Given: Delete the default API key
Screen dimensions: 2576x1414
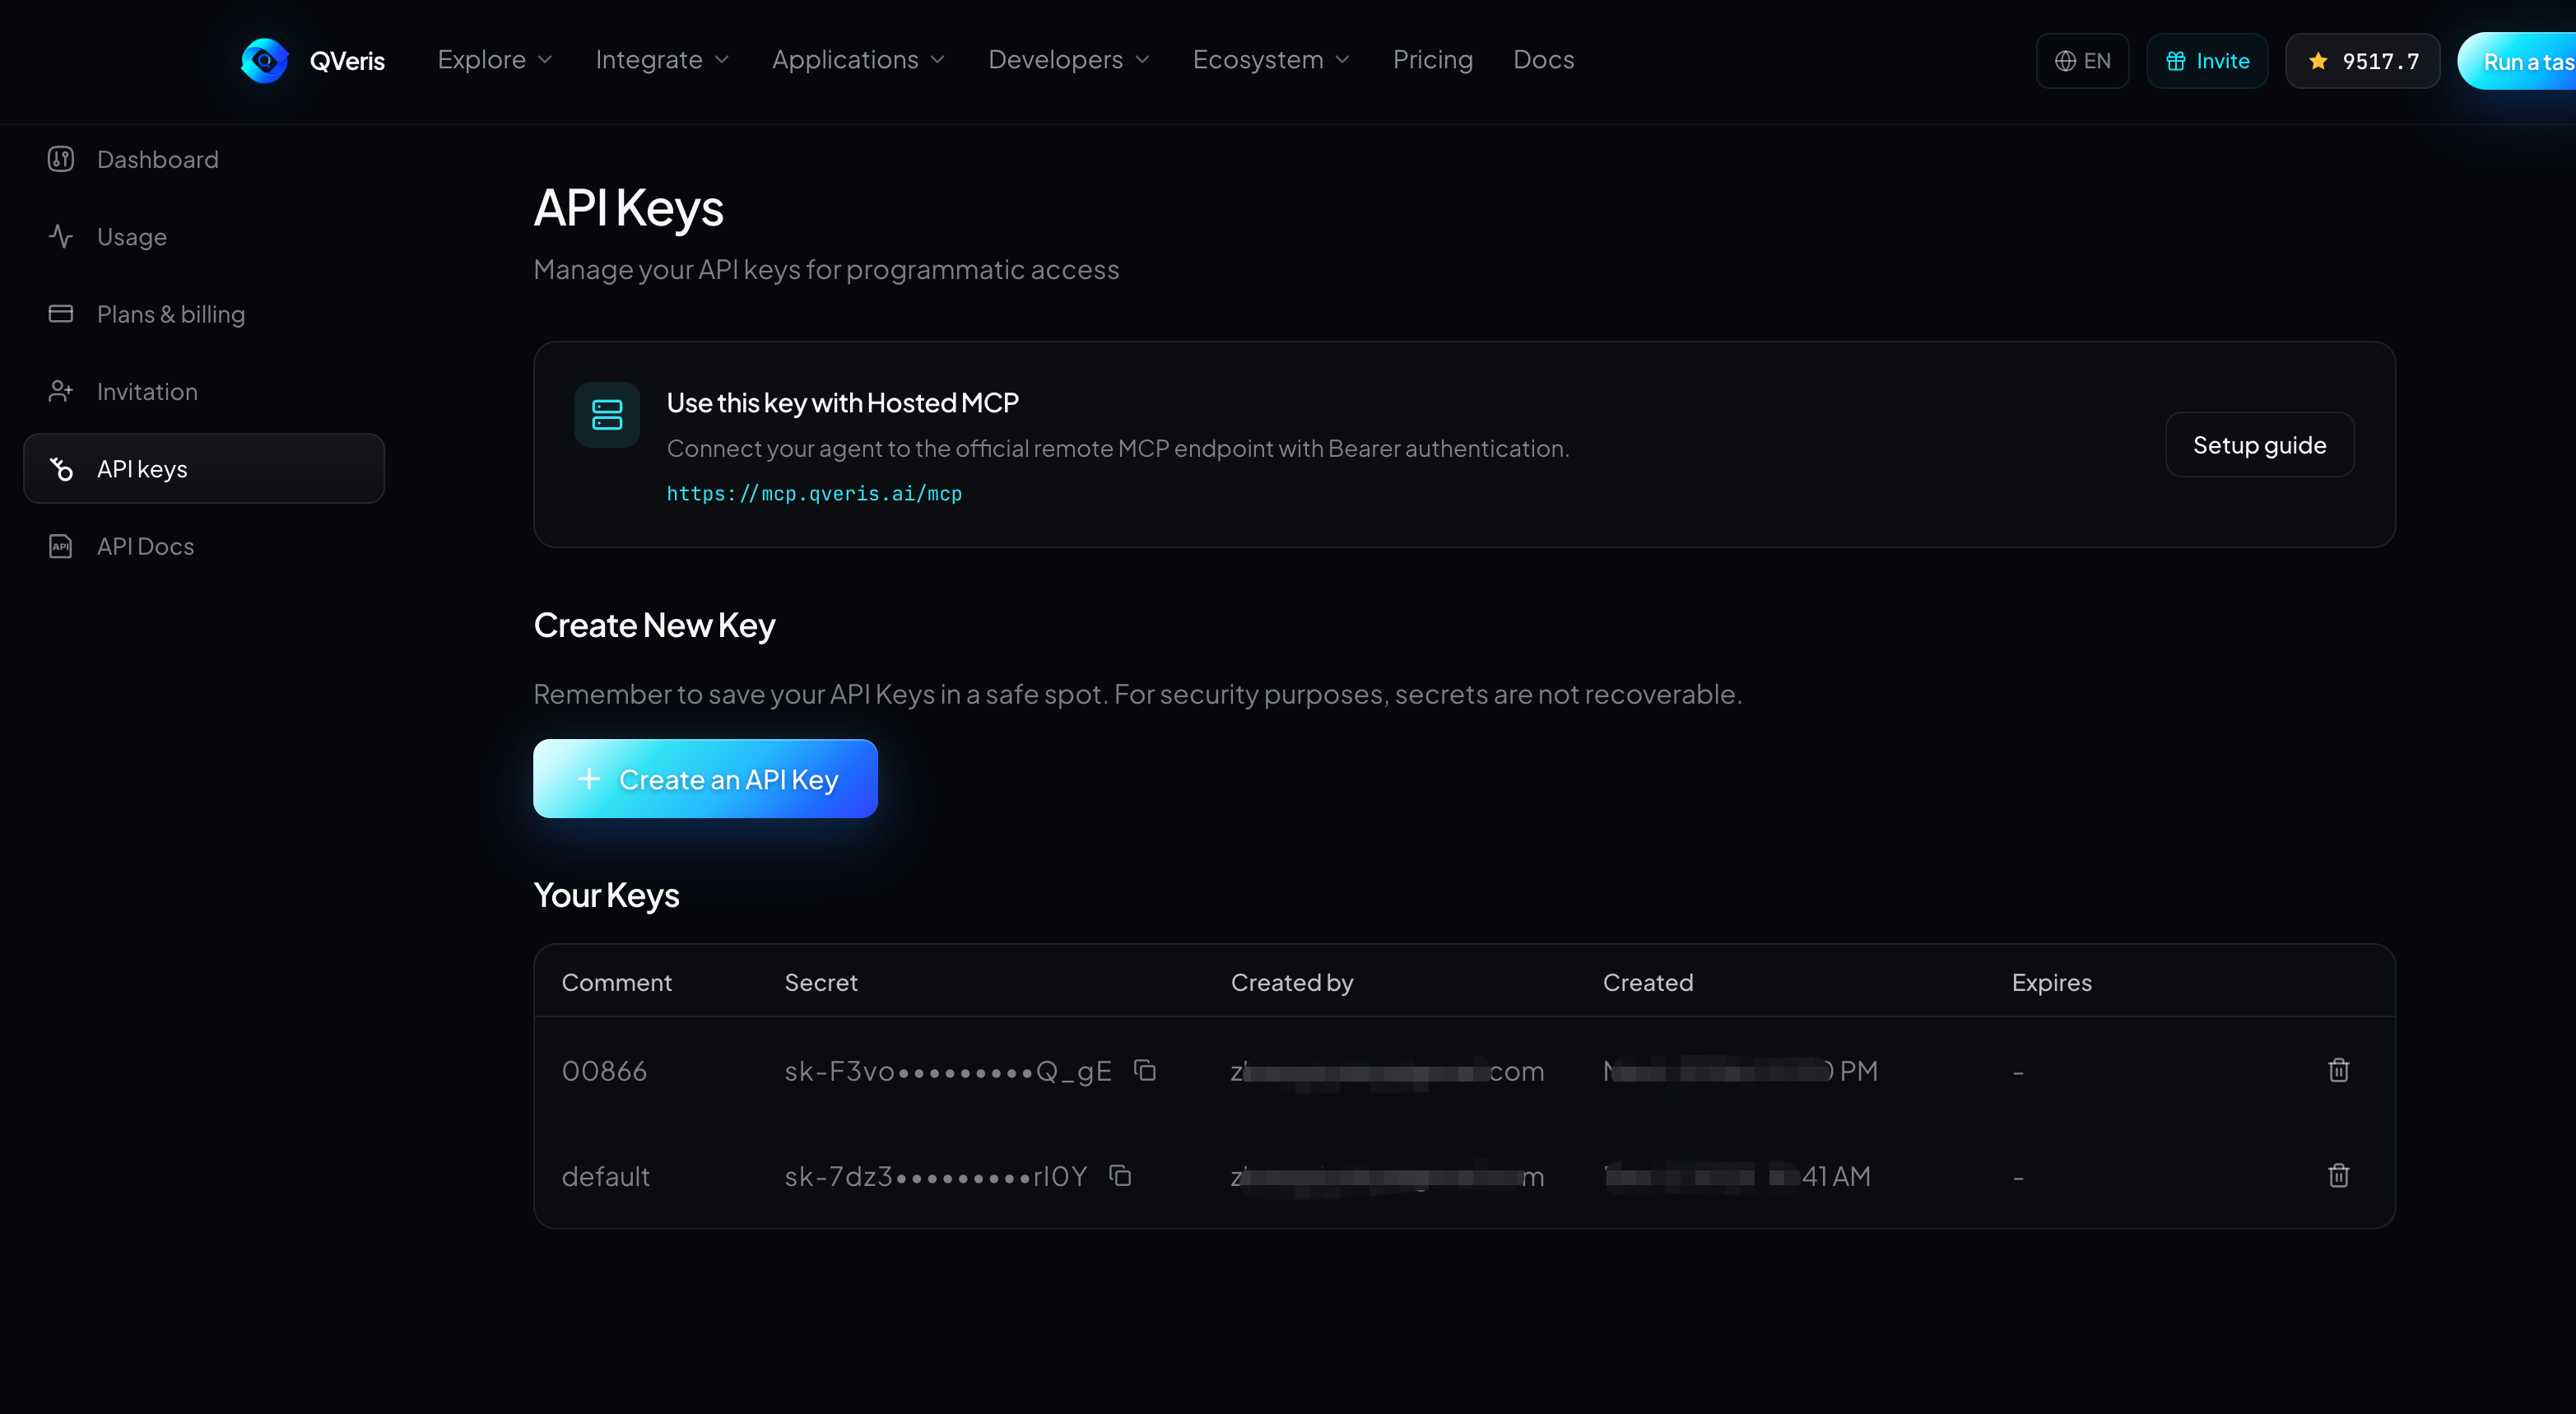Looking at the screenshot, I should coord(2338,1175).
